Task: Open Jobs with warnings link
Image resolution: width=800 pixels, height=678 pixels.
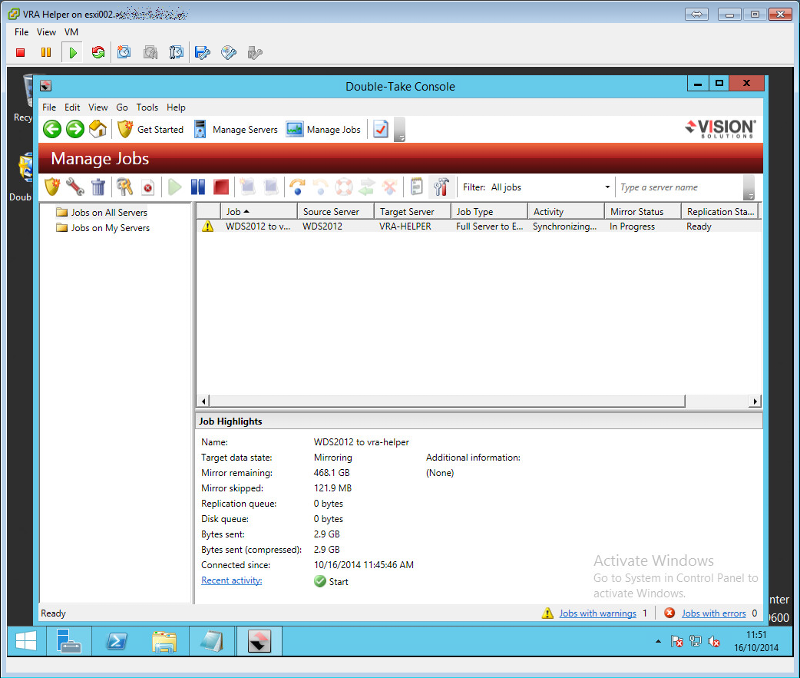Action: [x=597, y=613]
